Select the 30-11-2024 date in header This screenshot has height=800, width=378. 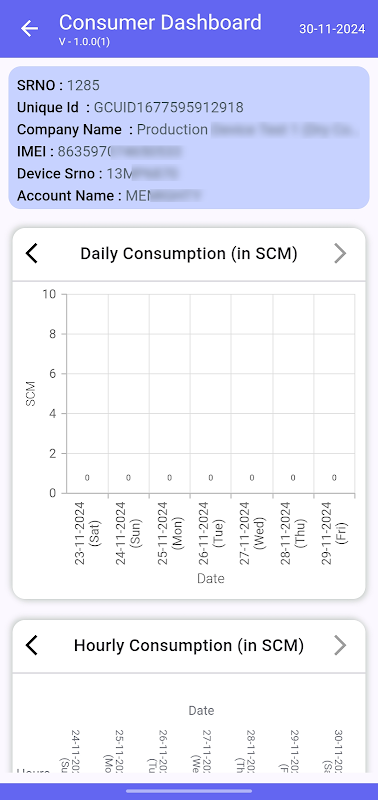(332, 29)
